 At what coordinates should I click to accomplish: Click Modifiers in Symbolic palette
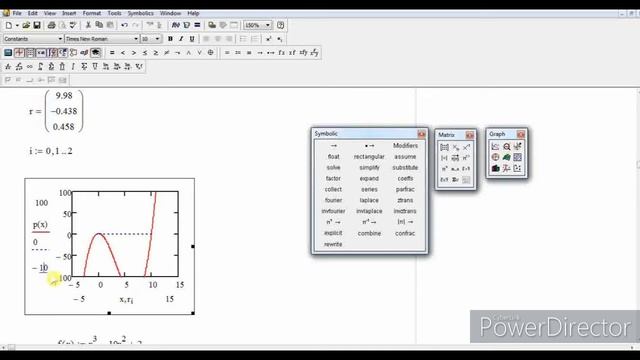click(x=405, y=146)
